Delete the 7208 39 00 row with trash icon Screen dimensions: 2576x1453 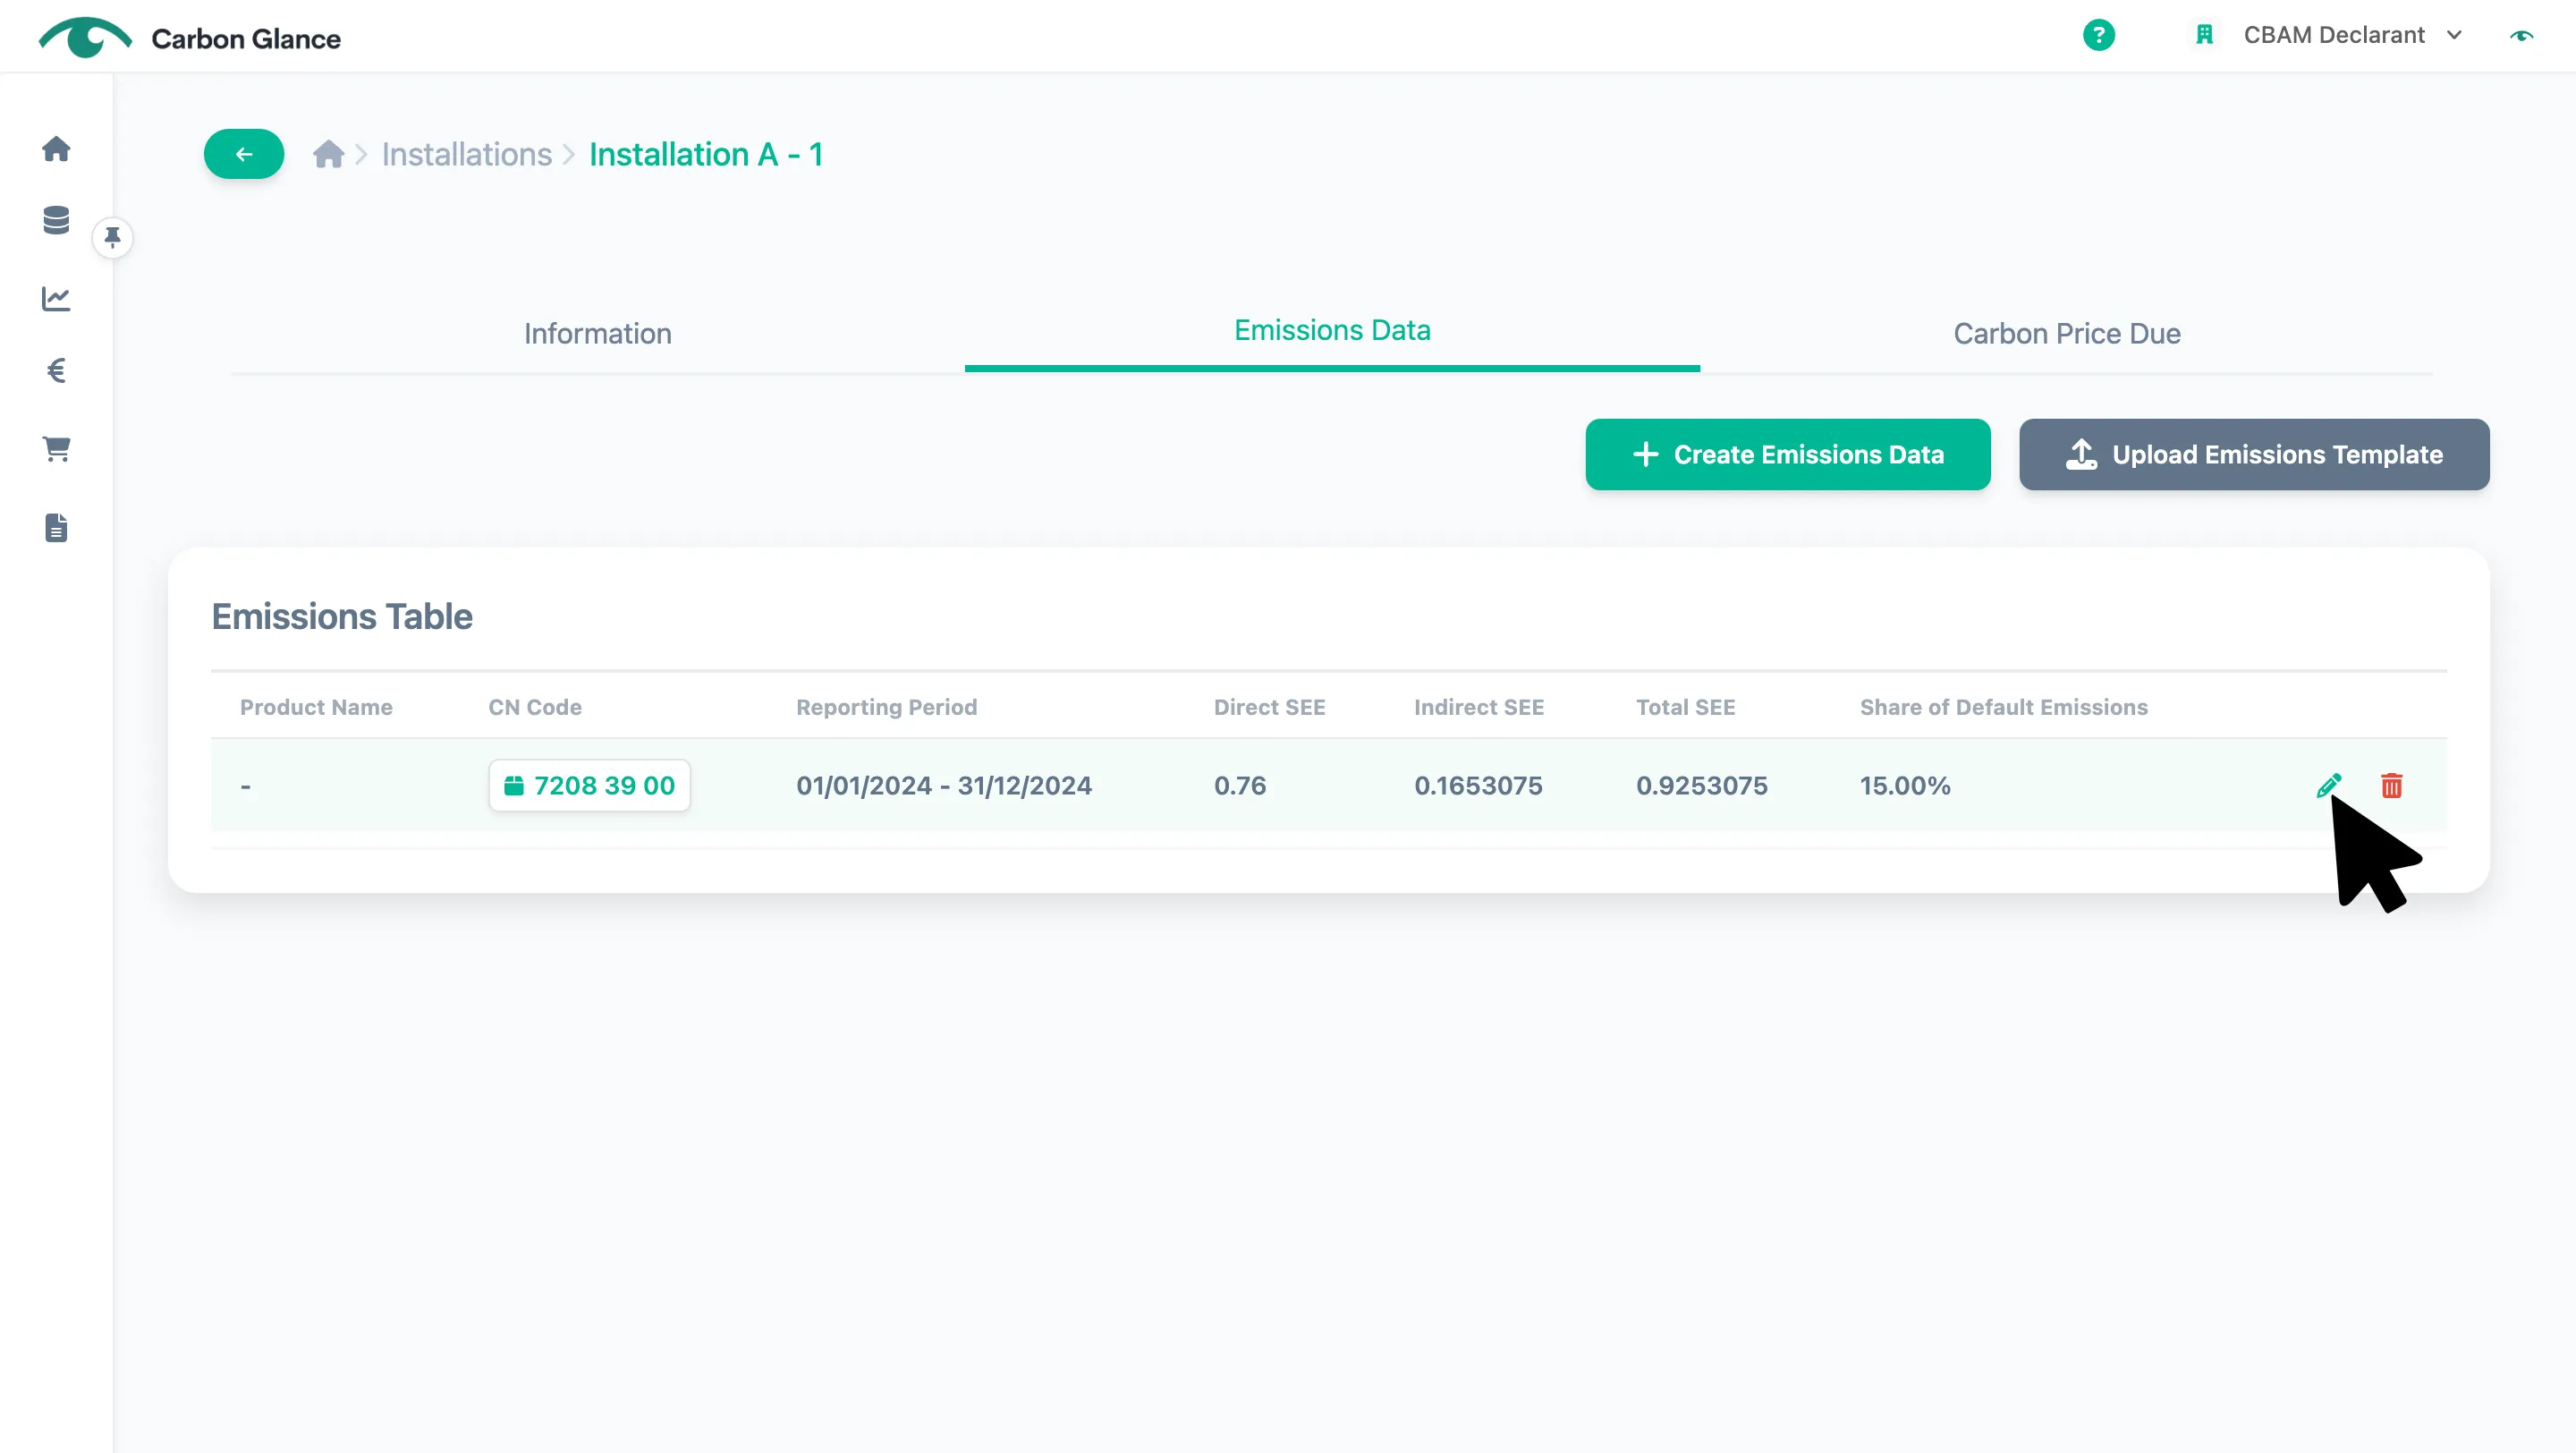coord(2391,785)
